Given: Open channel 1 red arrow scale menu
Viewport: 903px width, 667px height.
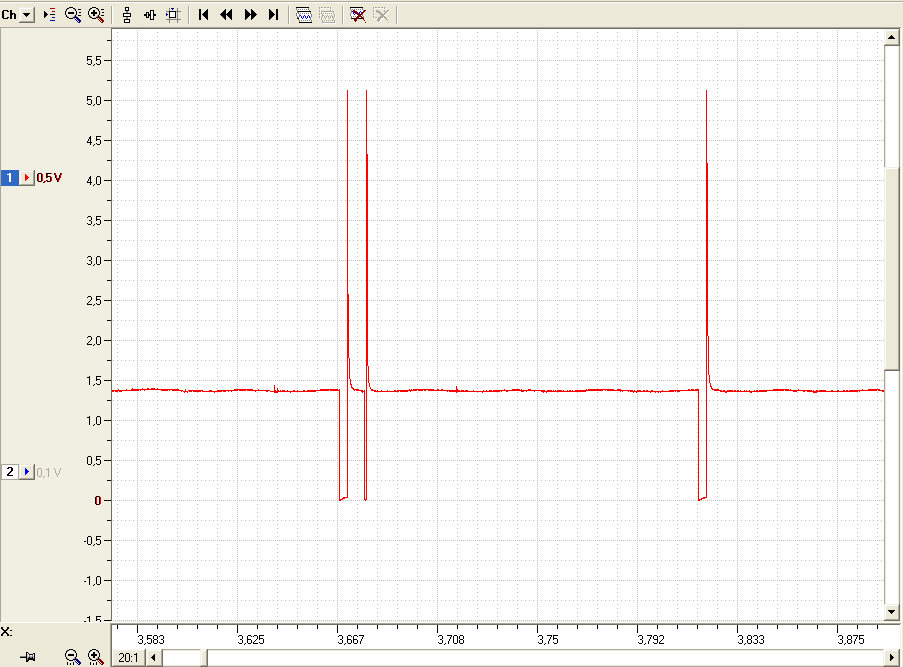Looking at the screenshot, I should click(26, 177).
